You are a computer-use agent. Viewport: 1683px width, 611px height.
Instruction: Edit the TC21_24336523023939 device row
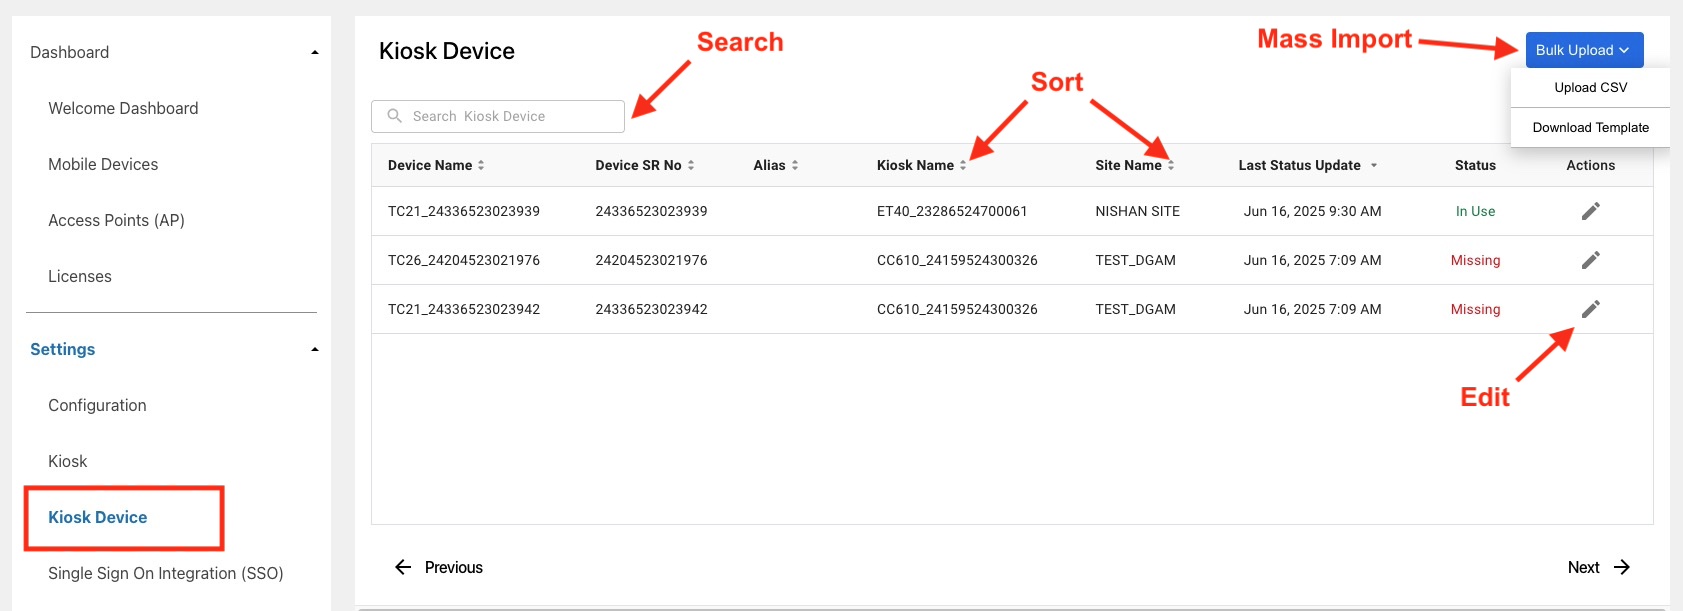1590,211
